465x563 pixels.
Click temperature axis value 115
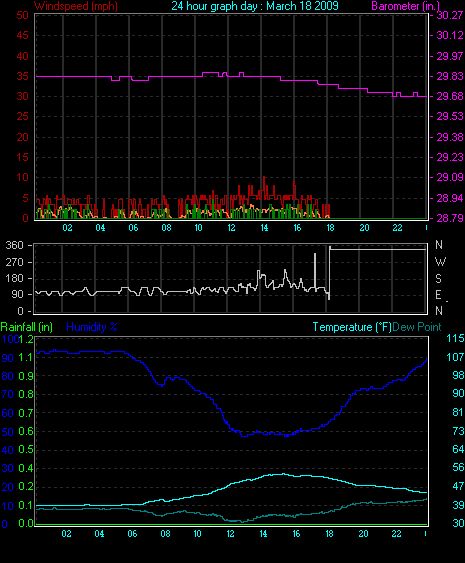(455, 338)
